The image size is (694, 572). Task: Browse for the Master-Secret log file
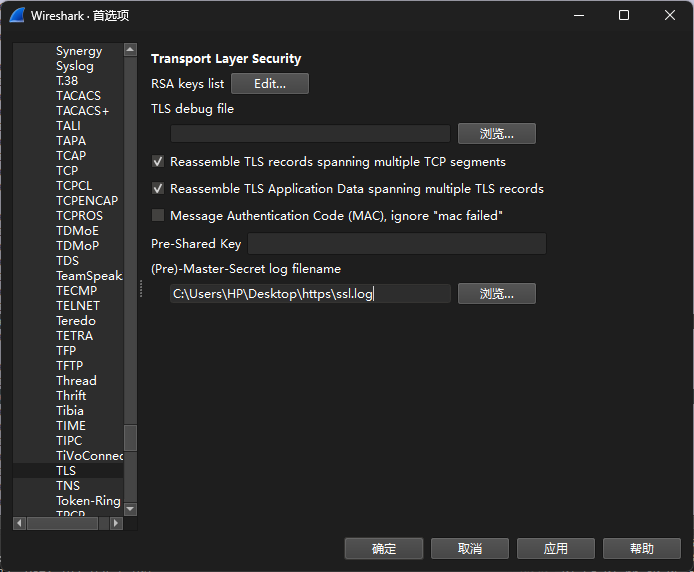(x=497, y=294)
